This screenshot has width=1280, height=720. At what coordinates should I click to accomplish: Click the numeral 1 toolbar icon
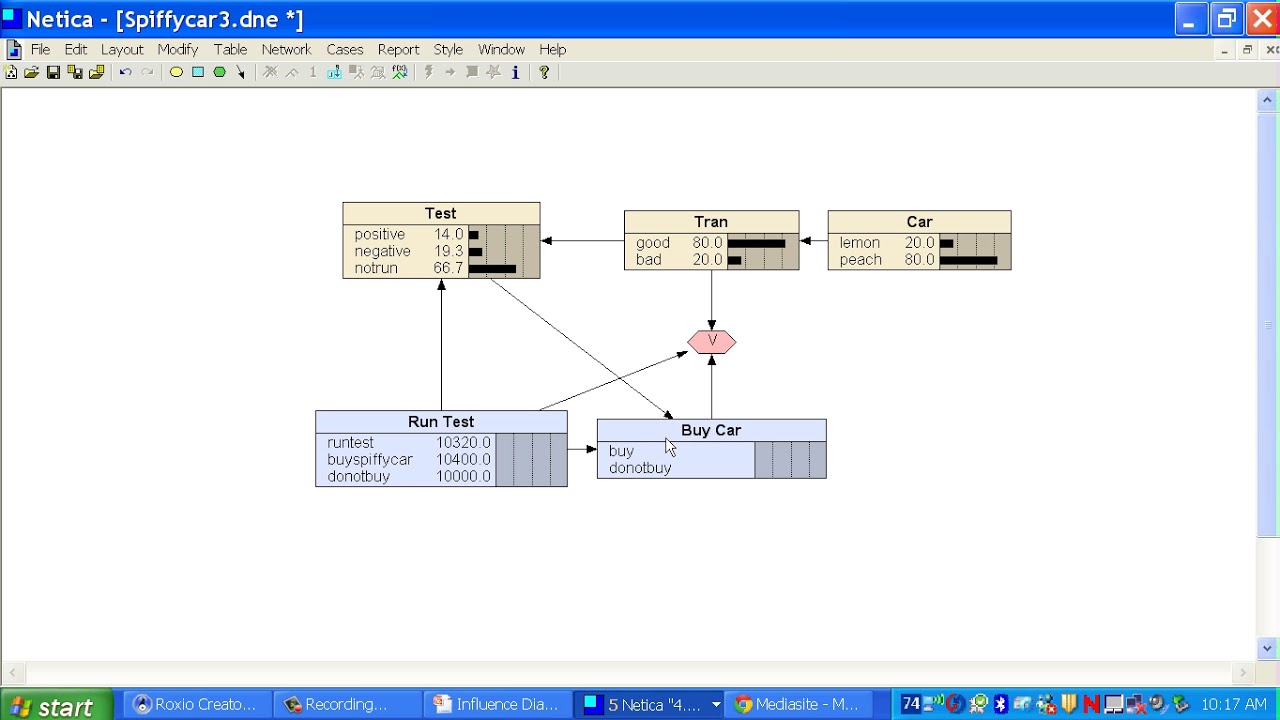click(x=313, y=72)
